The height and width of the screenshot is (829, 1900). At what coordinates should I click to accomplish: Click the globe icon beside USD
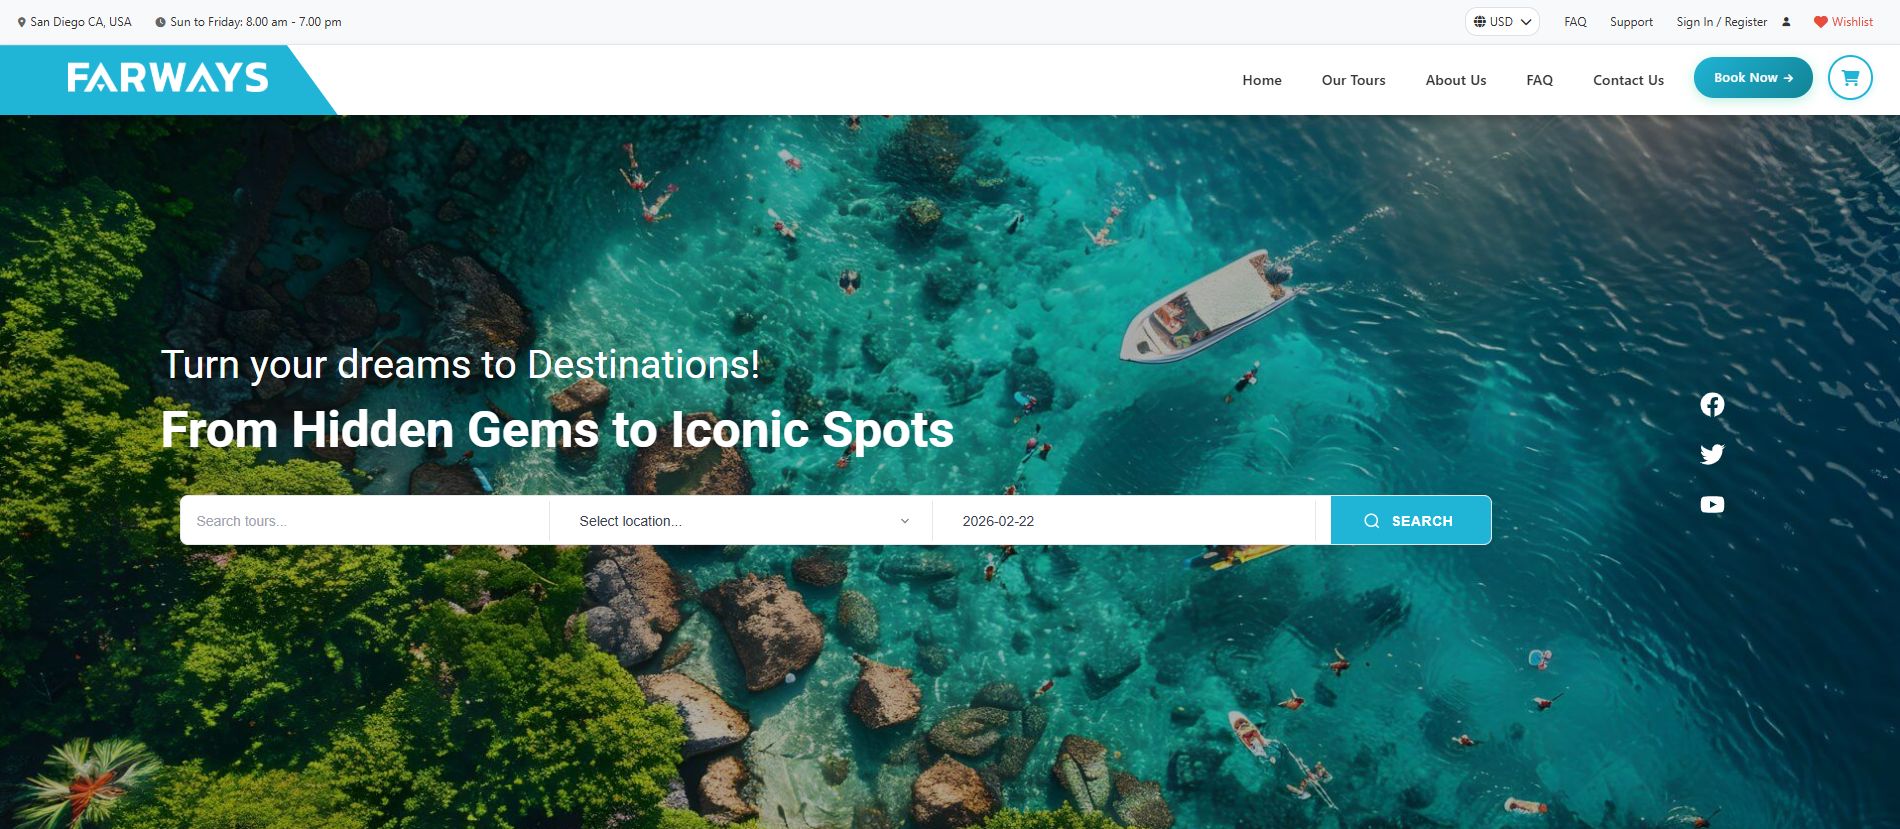[1480, 22]
